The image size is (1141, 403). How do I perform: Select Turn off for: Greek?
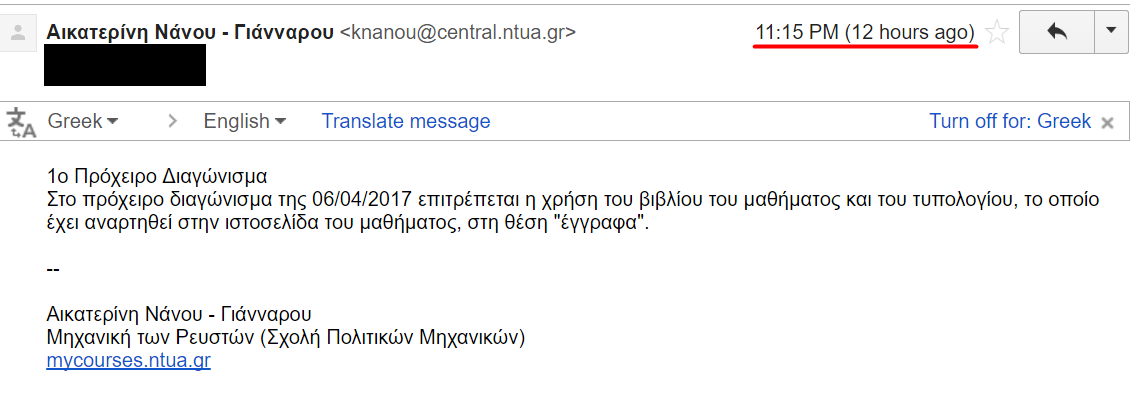point(1010,122)
